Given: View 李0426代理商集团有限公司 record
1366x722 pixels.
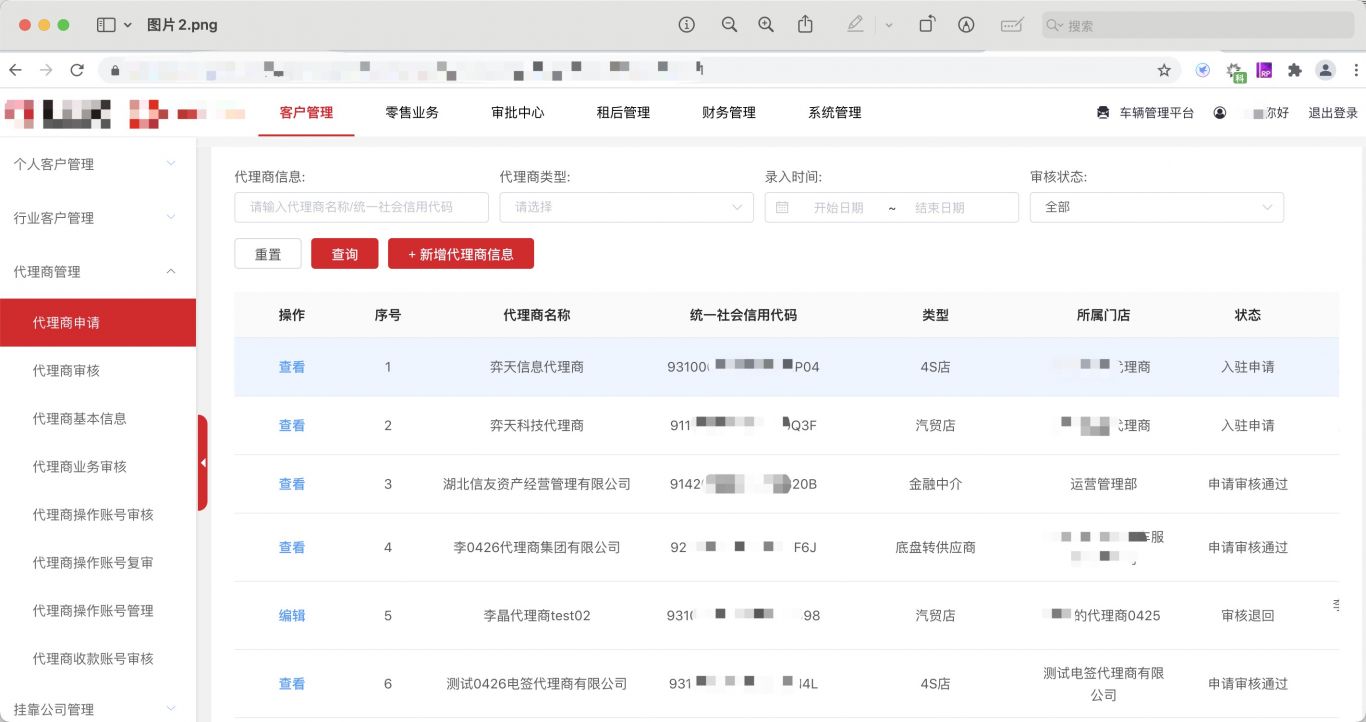Looking at the screenshot, I should click(292, 547).
